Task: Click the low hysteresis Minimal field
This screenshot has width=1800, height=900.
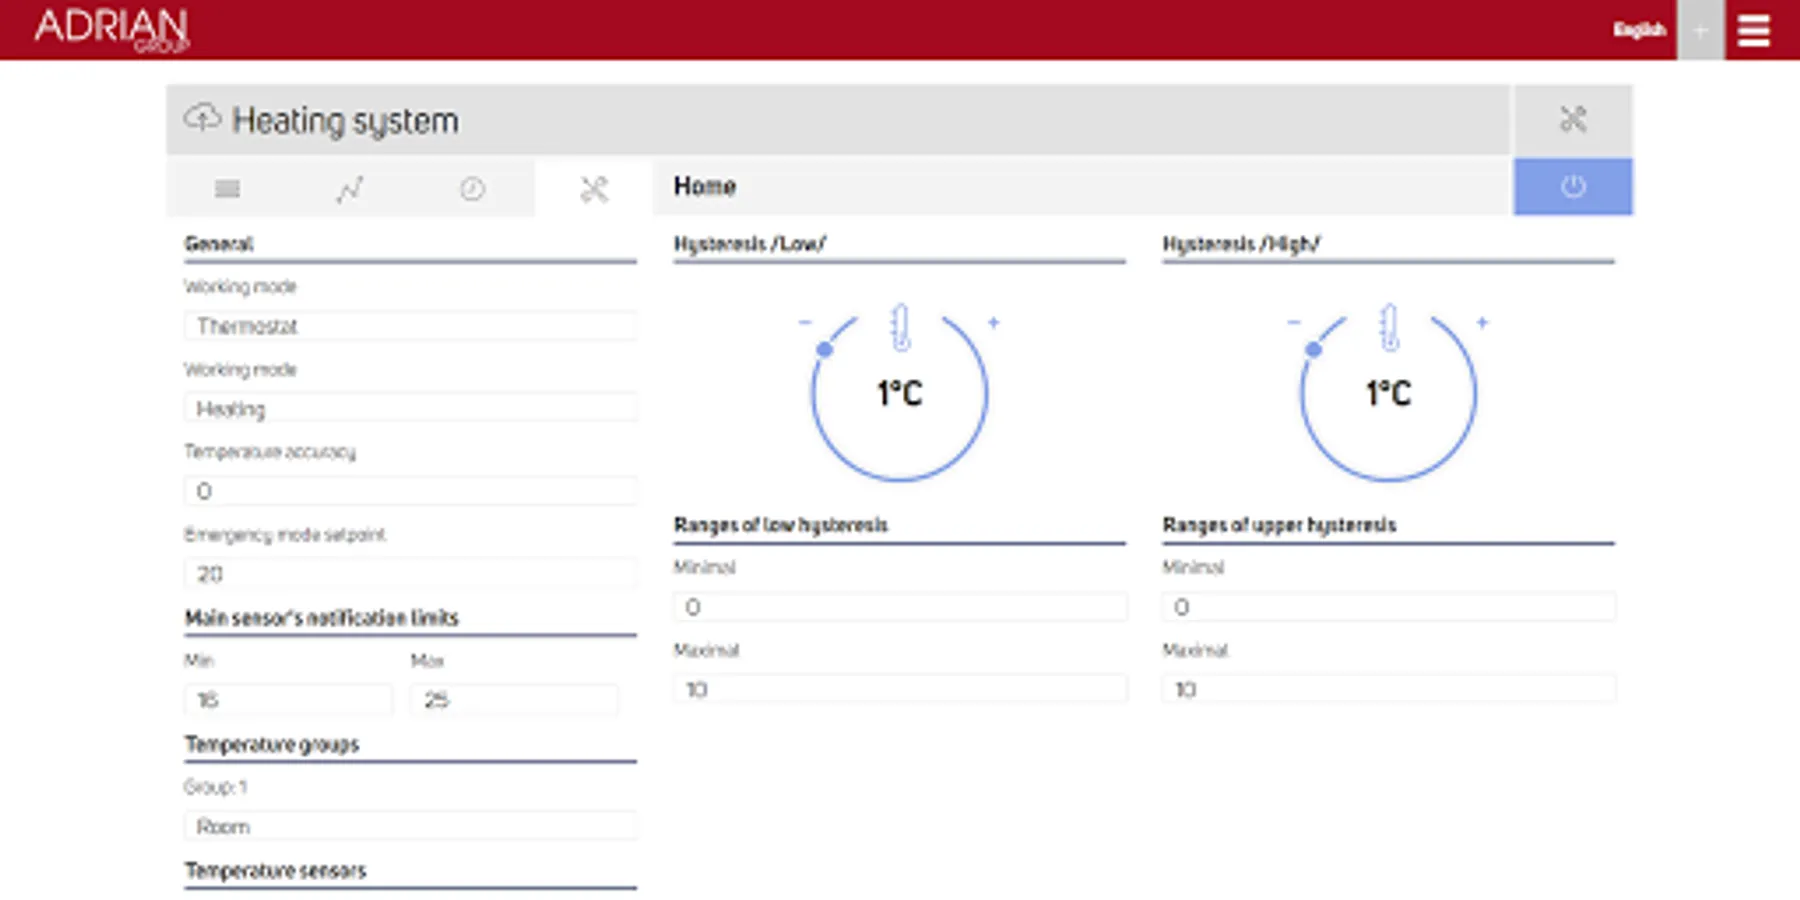Action: [900, 607]
